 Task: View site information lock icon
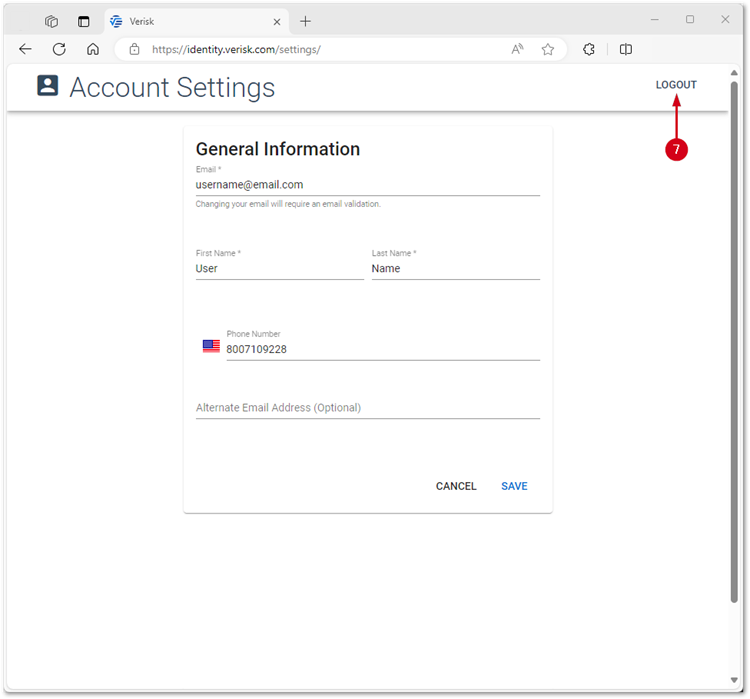(134, 49)
